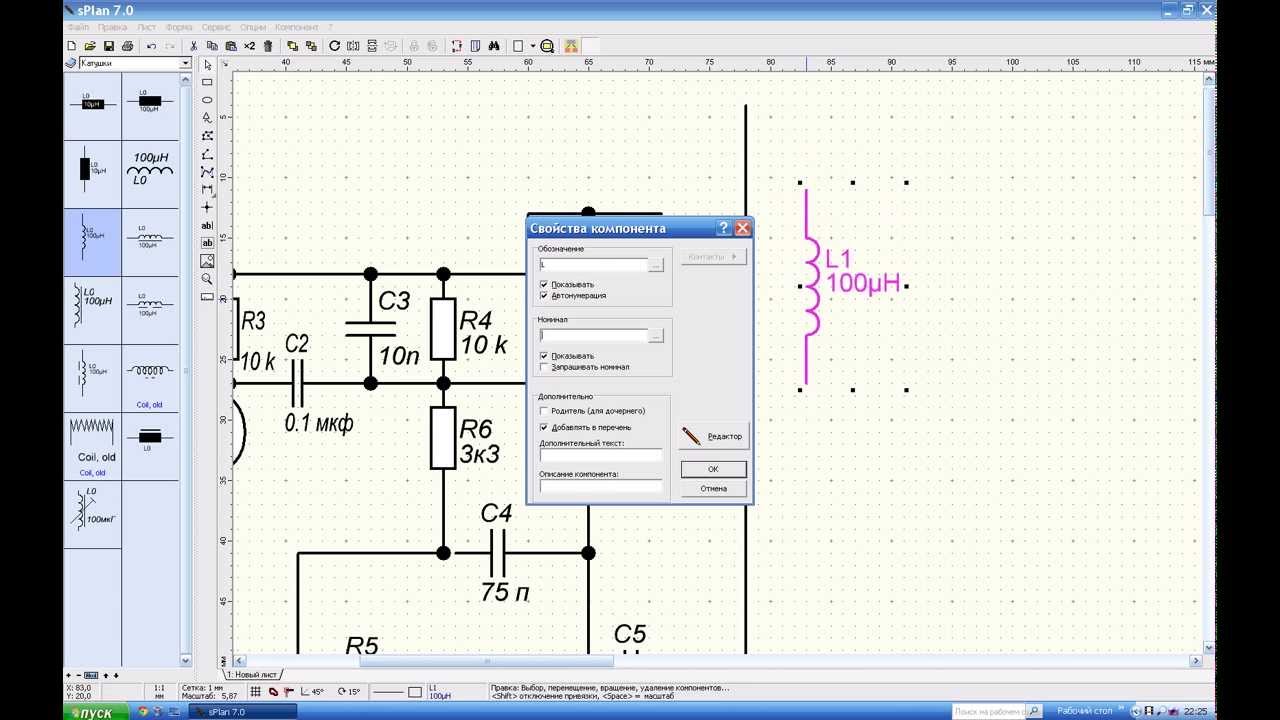Select the boxed 'ab' text block tool
This screenshot has height=720, width=1280.
click(x=207, y=243)
